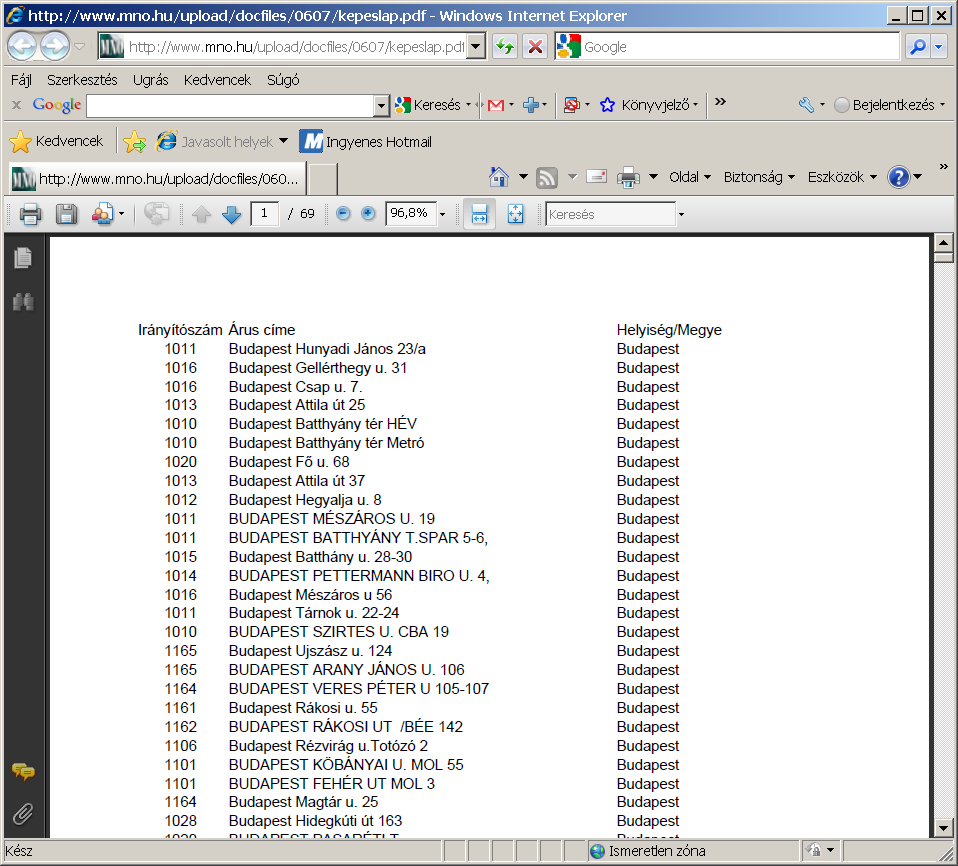This screenshot has height=866, width=958.
Task: Open the Kedvencek menu in menu bar
Action: (217, 80)
